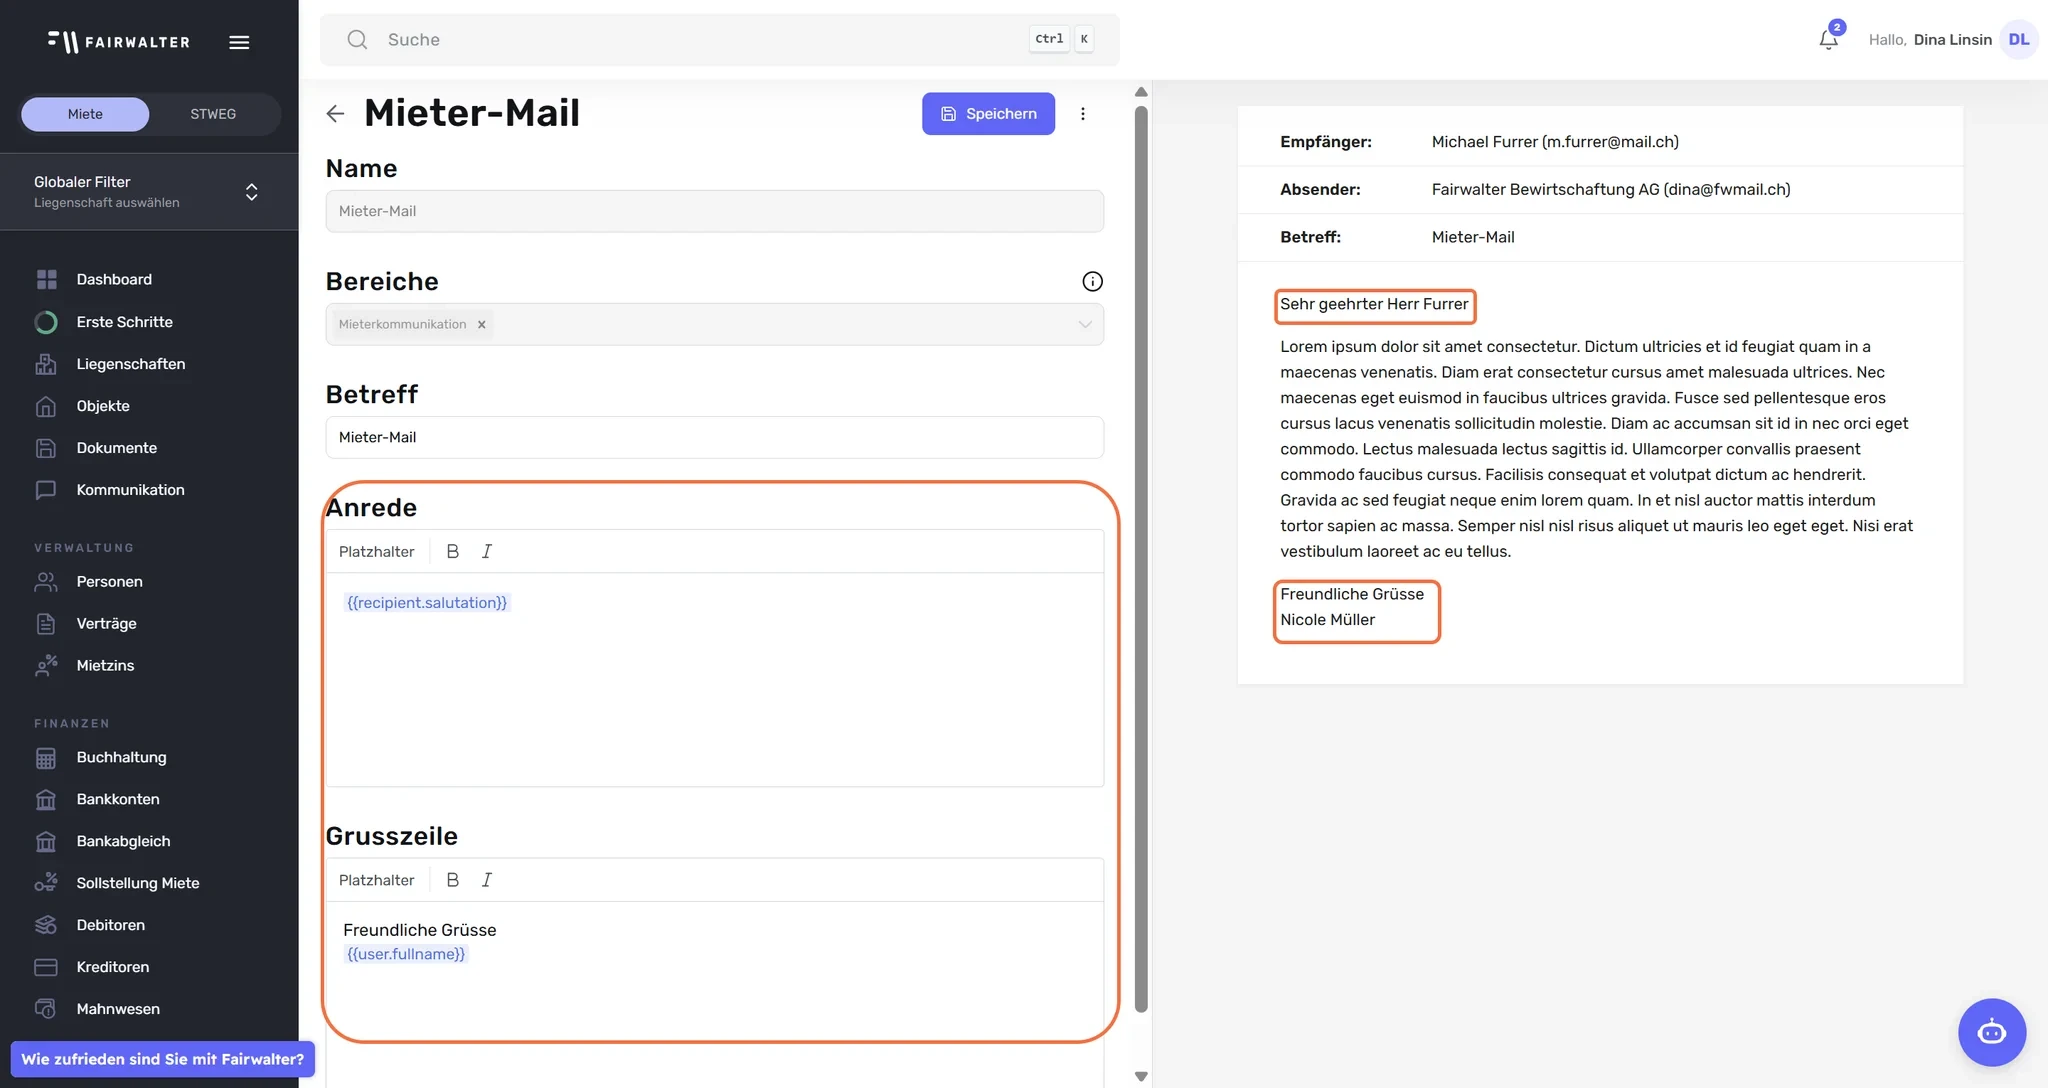
Task: Click the Fairwalter satisfaction feedback button
Action: 163,1059
